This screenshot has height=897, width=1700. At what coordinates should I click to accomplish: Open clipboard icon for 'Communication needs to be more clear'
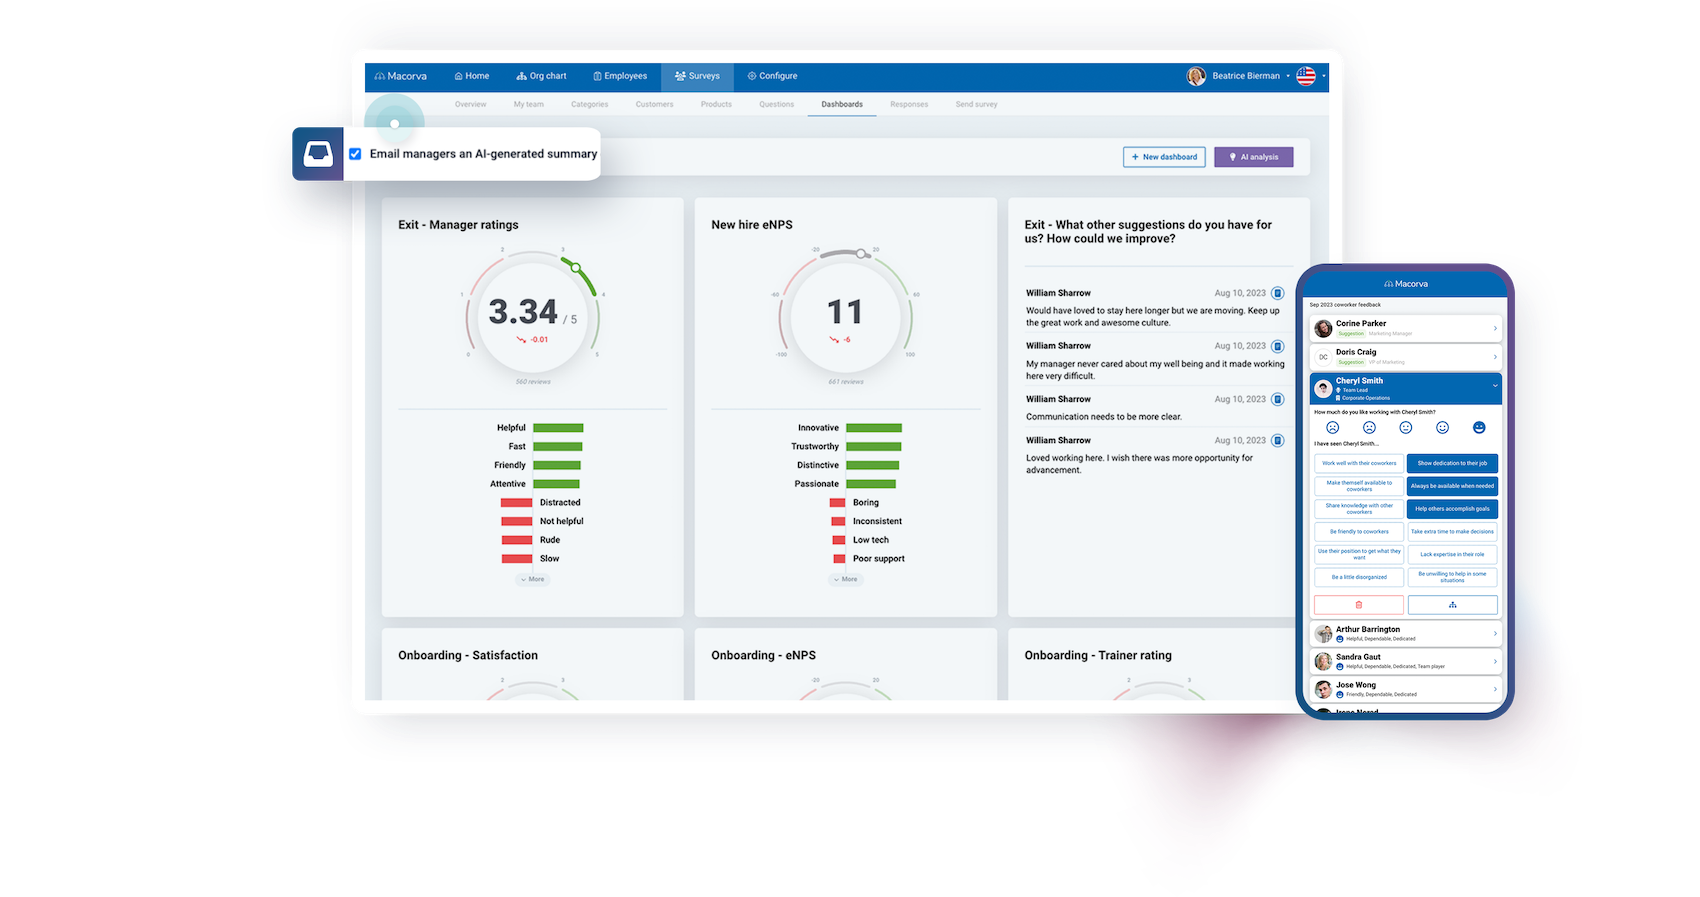click(1277, 399)
